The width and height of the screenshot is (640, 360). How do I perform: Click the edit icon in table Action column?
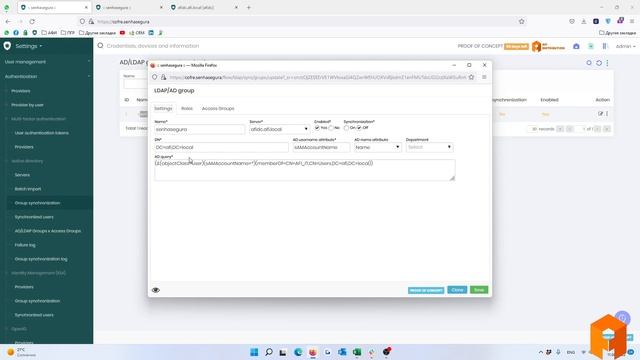click(x=600, y=114)
